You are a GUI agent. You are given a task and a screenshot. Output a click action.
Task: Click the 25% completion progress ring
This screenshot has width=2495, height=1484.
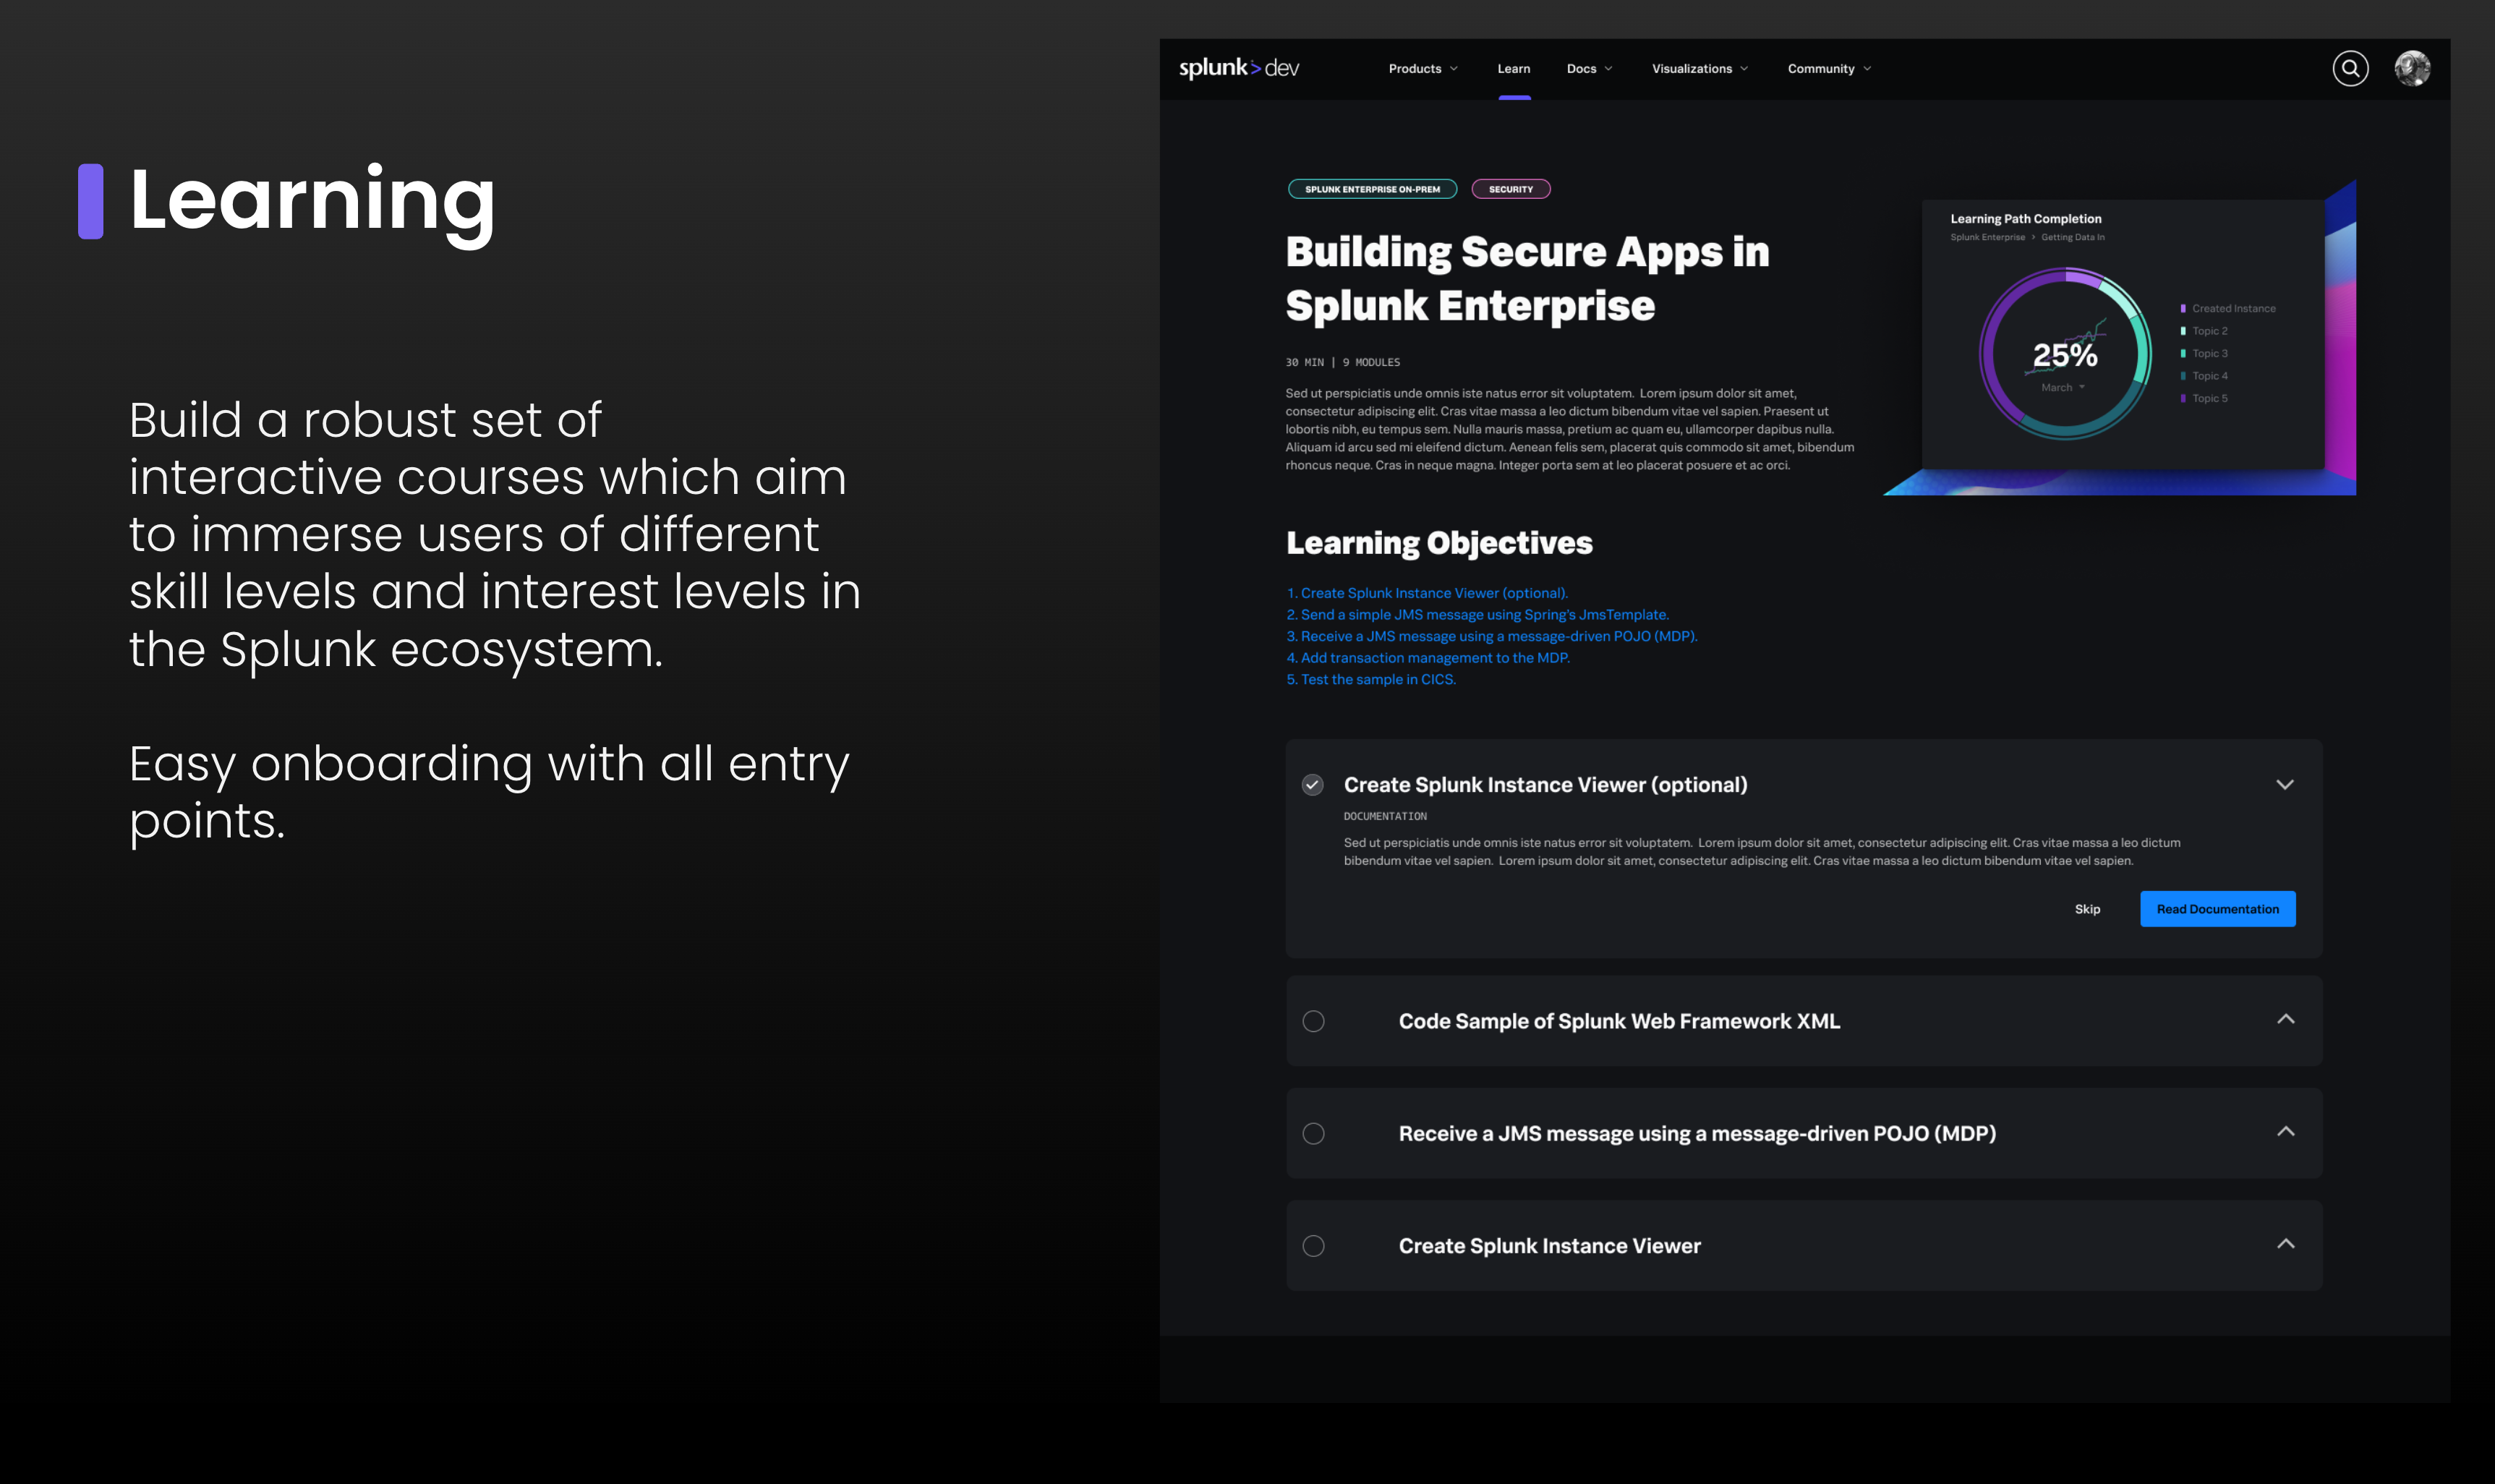pyautogui.click(x=2065, y=352)
